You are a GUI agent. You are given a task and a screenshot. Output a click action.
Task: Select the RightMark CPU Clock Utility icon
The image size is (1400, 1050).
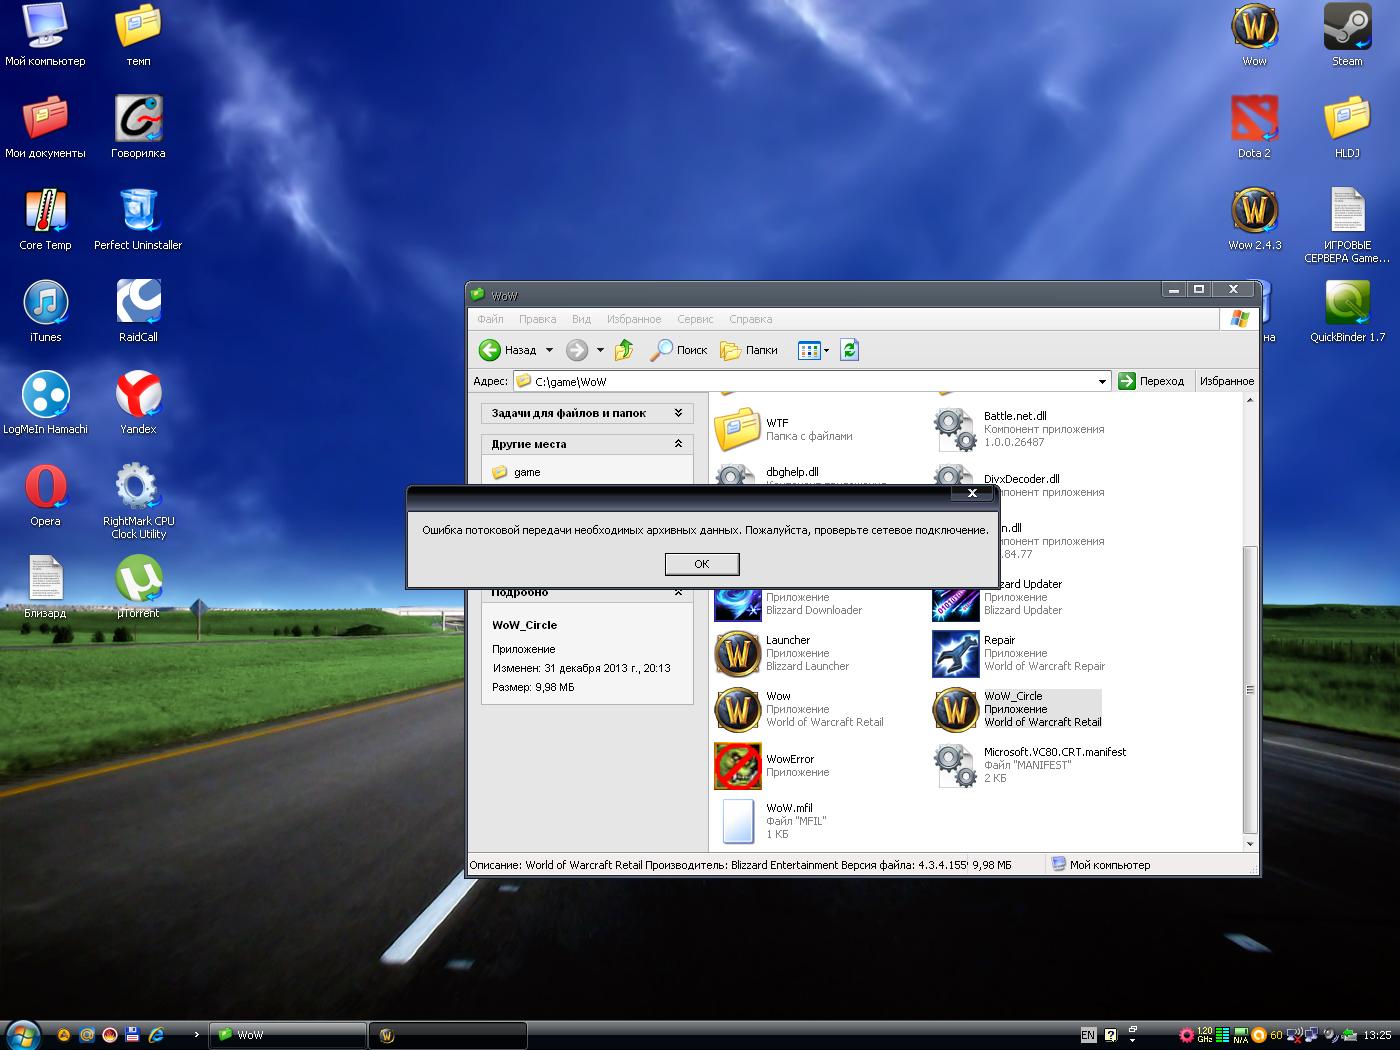(138, 501)
